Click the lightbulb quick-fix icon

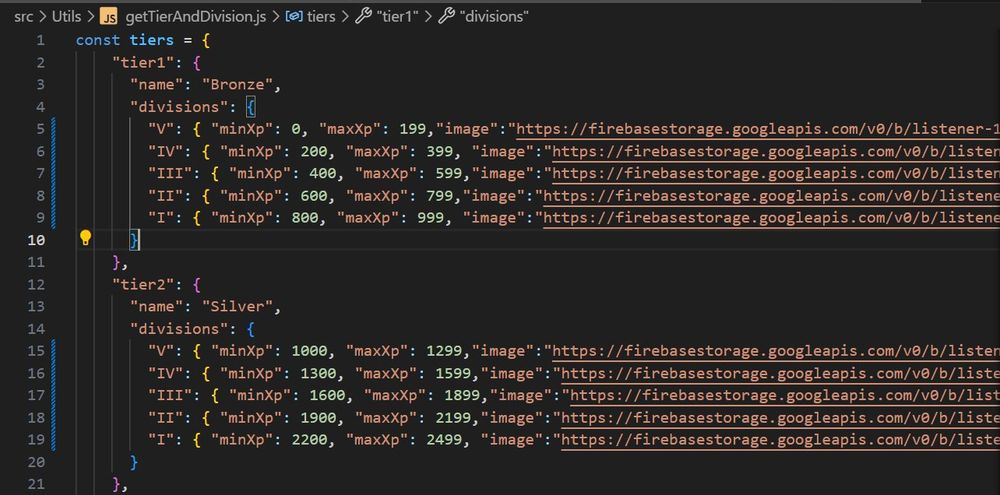85,239
